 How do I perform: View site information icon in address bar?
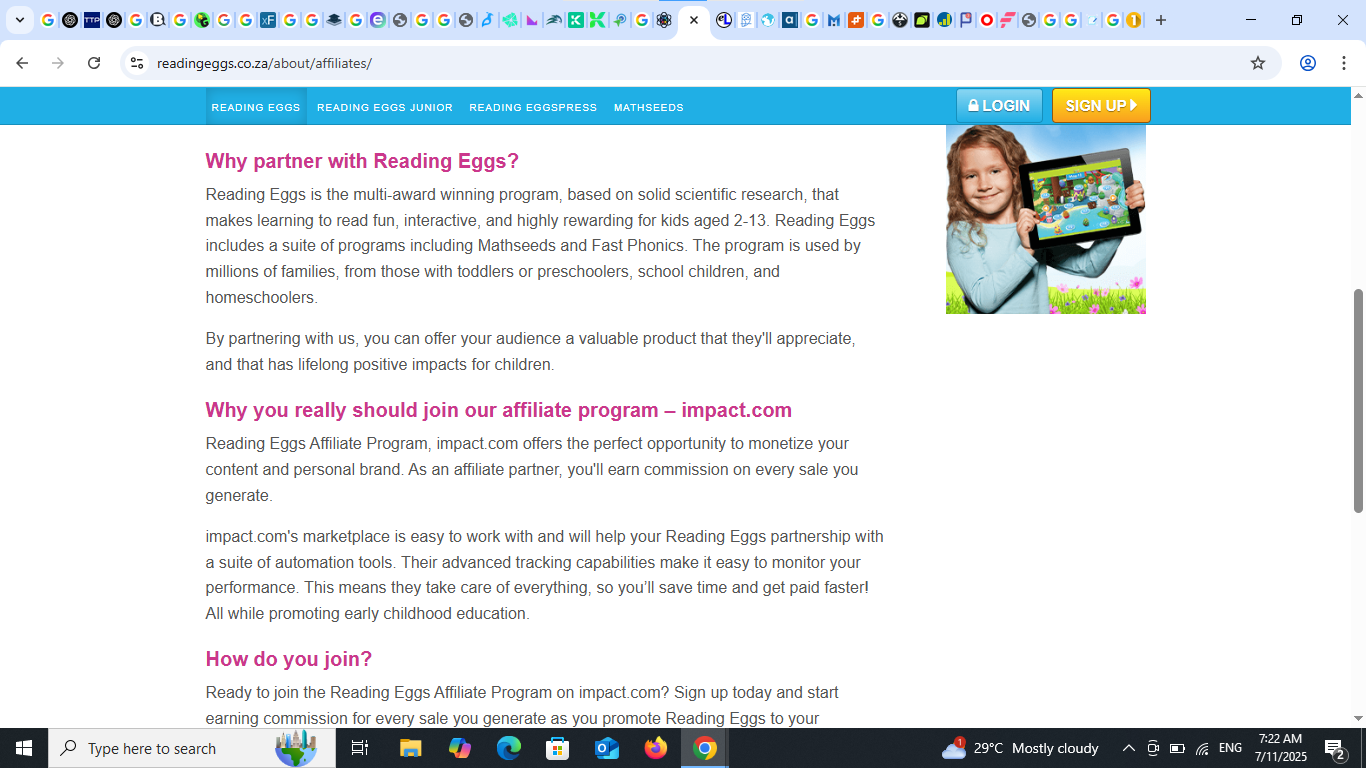[137, 63]
